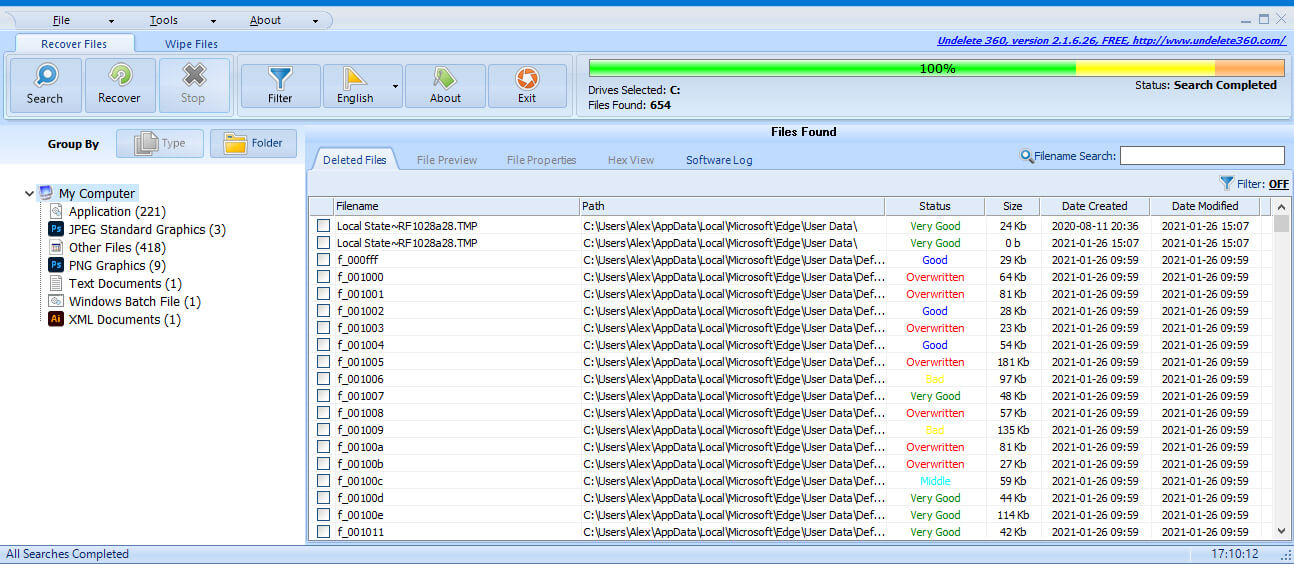Select the f_001006 row with Bad status
This screenshot has width=1294, height=564.
pos(790,379)
